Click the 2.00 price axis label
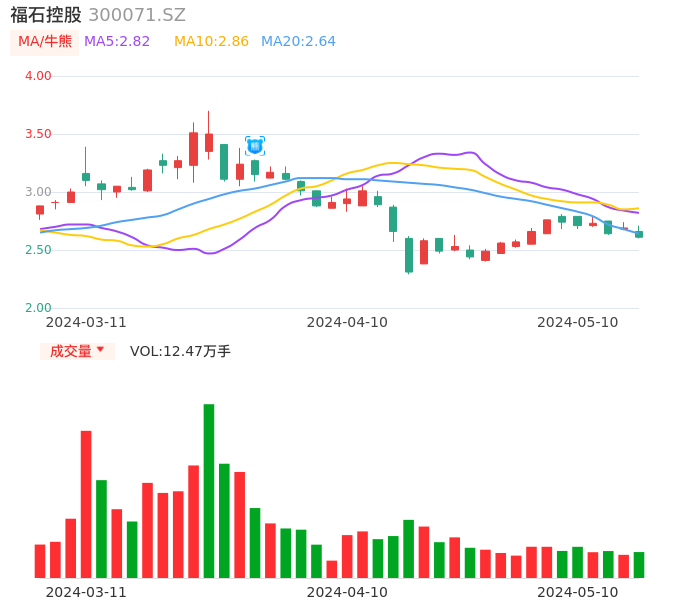This screenshot has width=686, height=606. (x=38, y=308)
